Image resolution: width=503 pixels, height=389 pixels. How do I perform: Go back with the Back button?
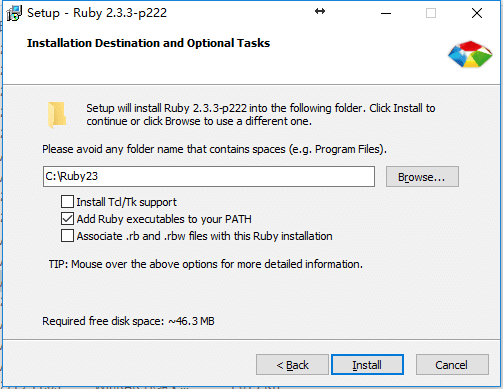292,365
